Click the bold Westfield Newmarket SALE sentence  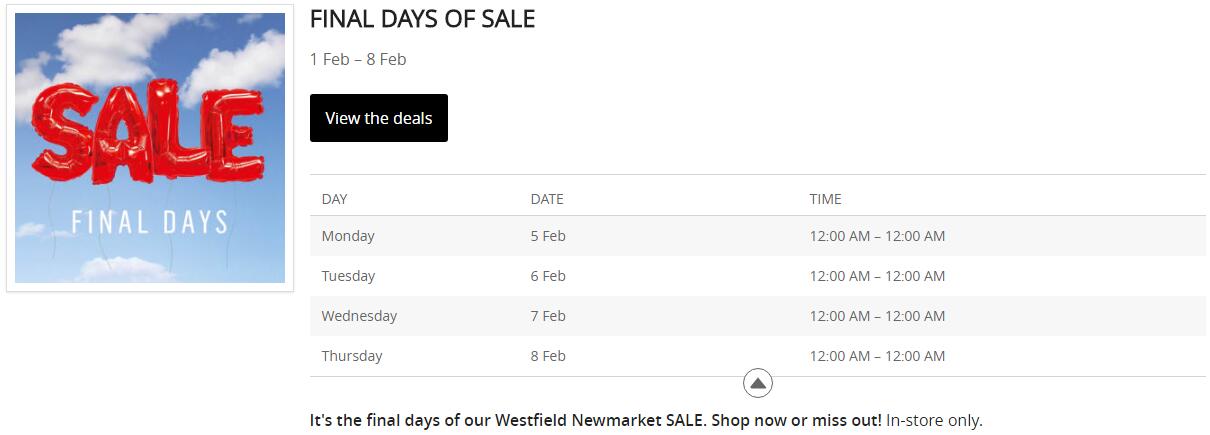pos(595,421)
